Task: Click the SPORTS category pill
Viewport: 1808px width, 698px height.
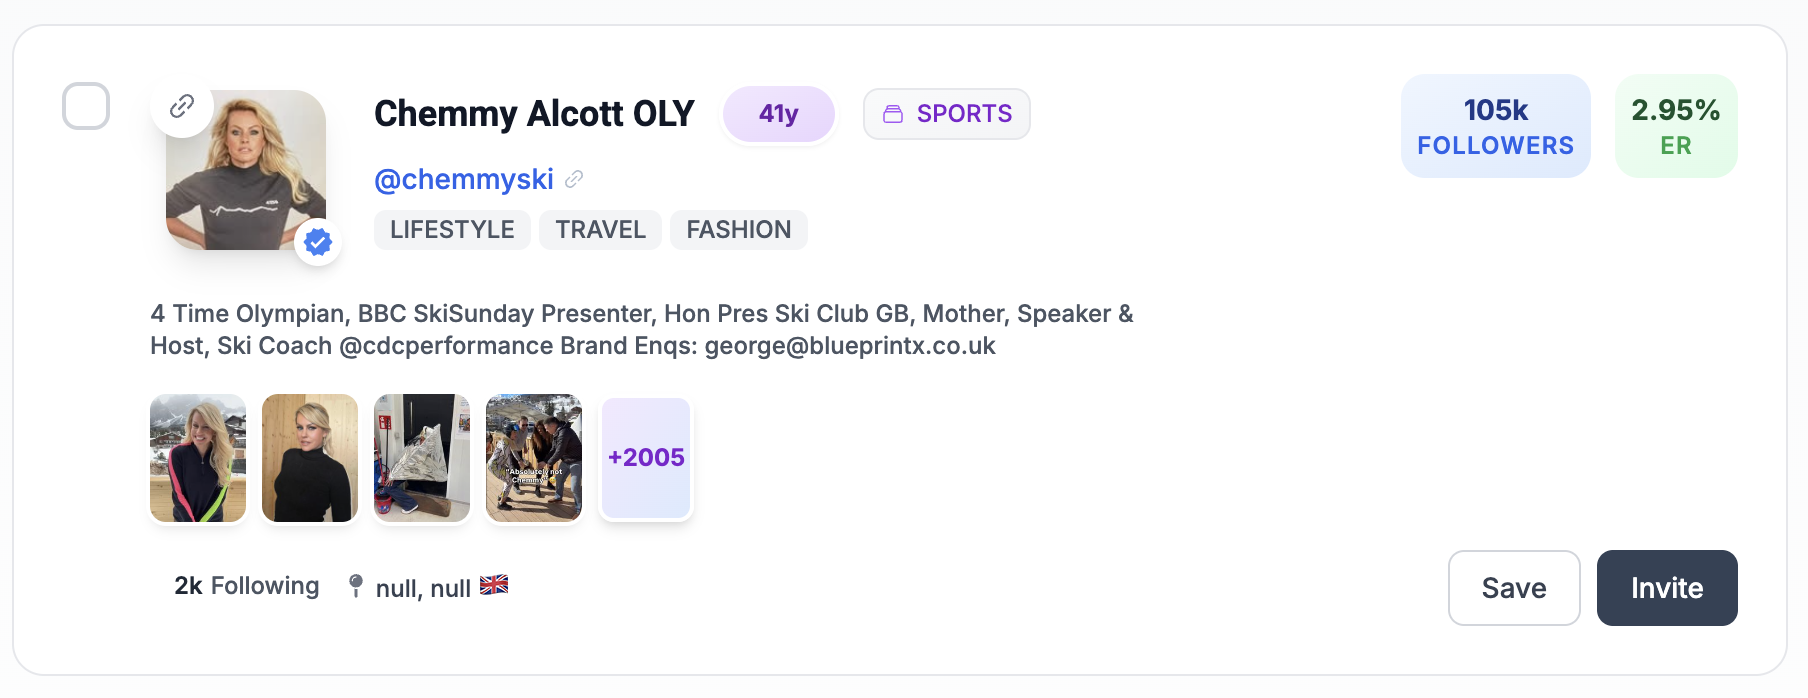Action: click(x=946, y=113)
